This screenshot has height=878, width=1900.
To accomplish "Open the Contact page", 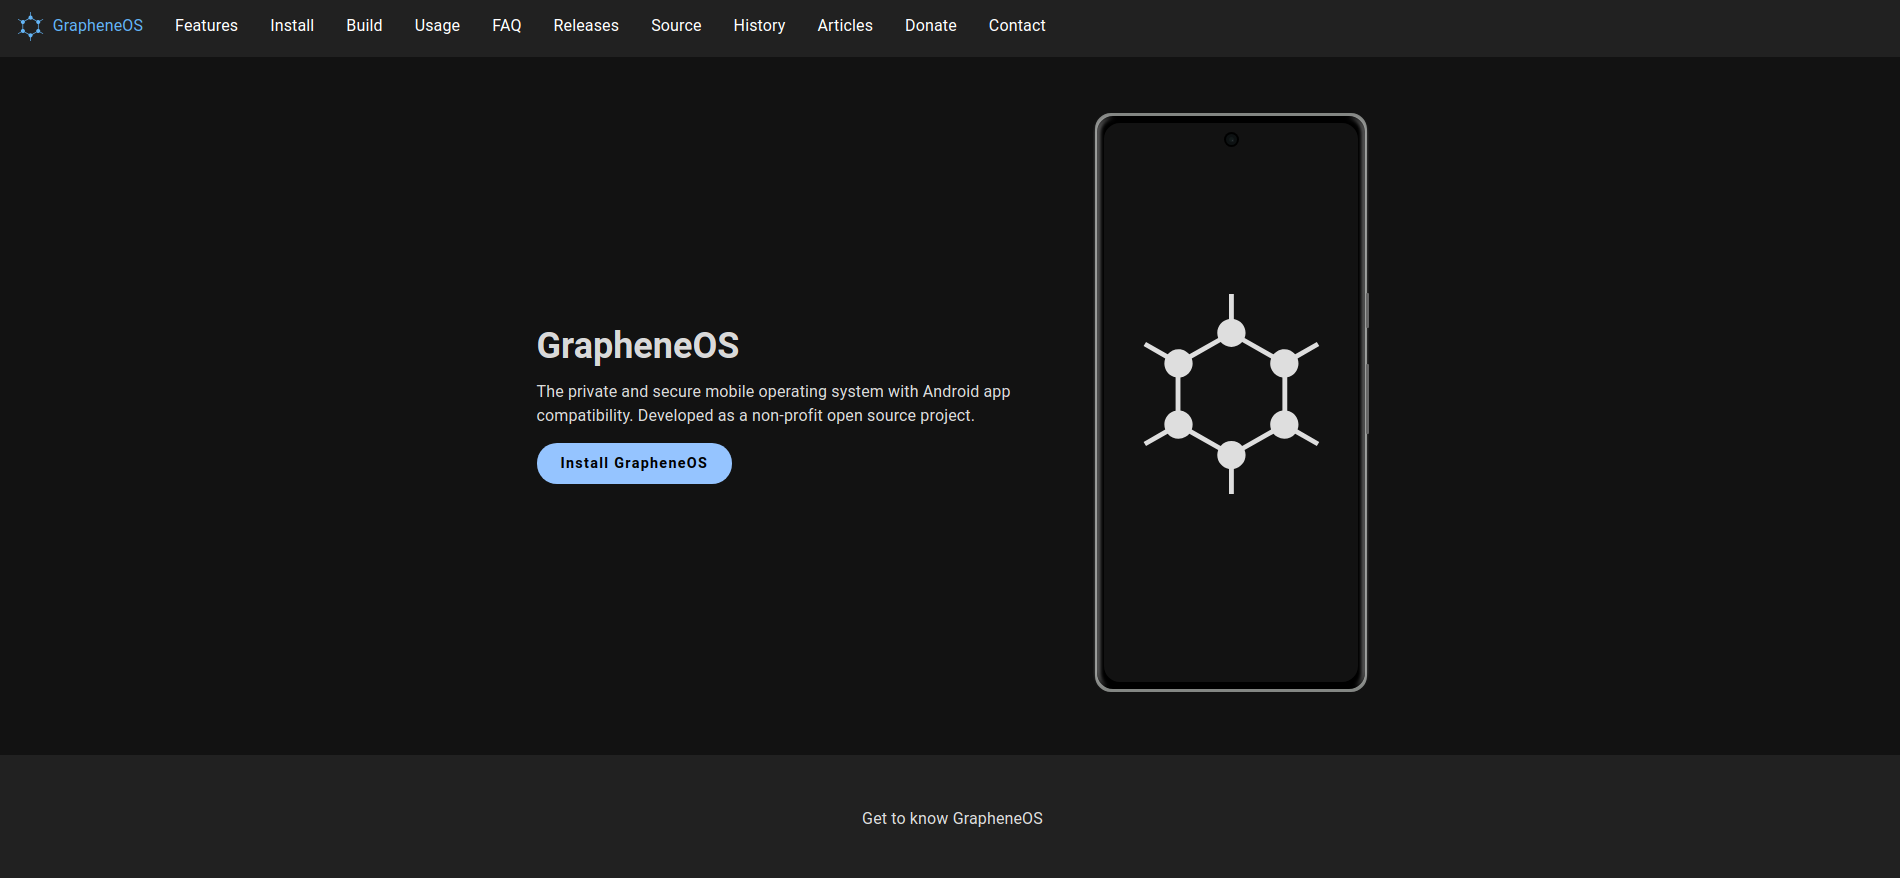I will click(x=1017, y=26).
